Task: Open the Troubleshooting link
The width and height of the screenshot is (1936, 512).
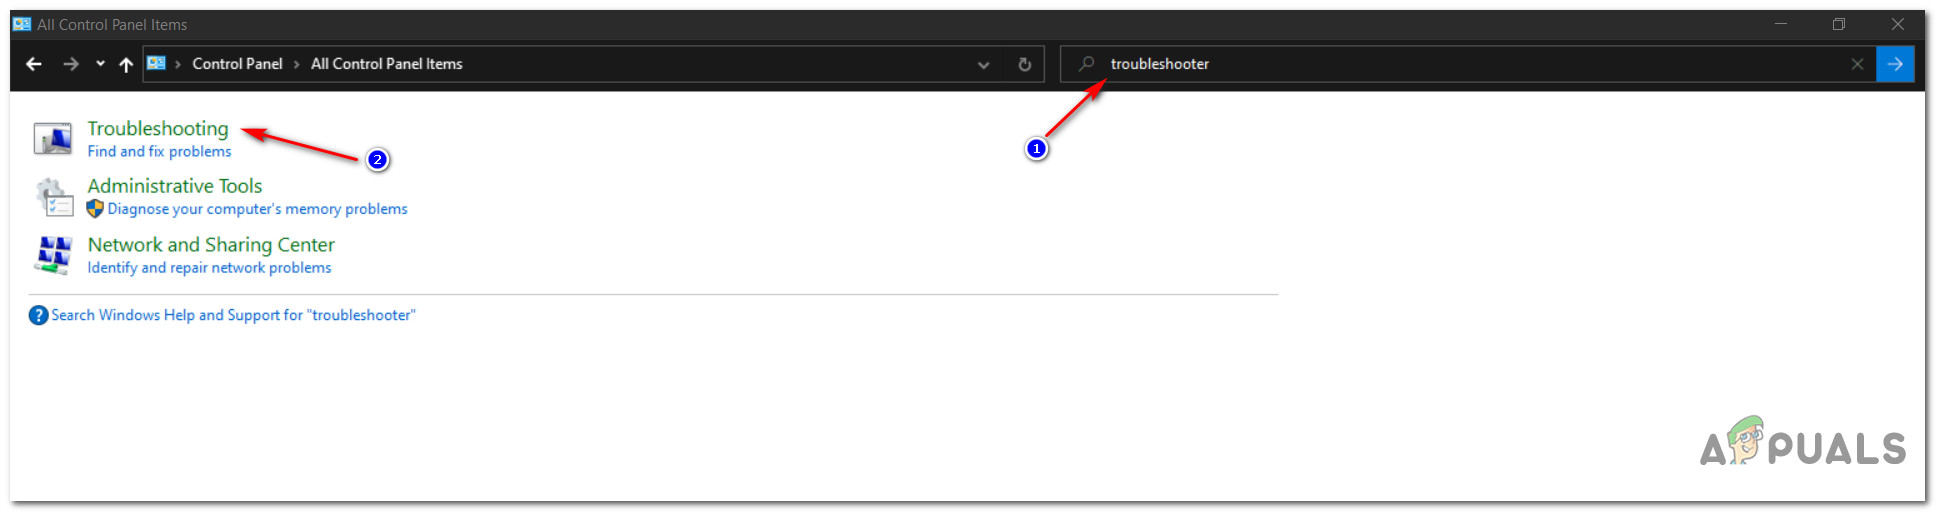Action: pos(158,128)
